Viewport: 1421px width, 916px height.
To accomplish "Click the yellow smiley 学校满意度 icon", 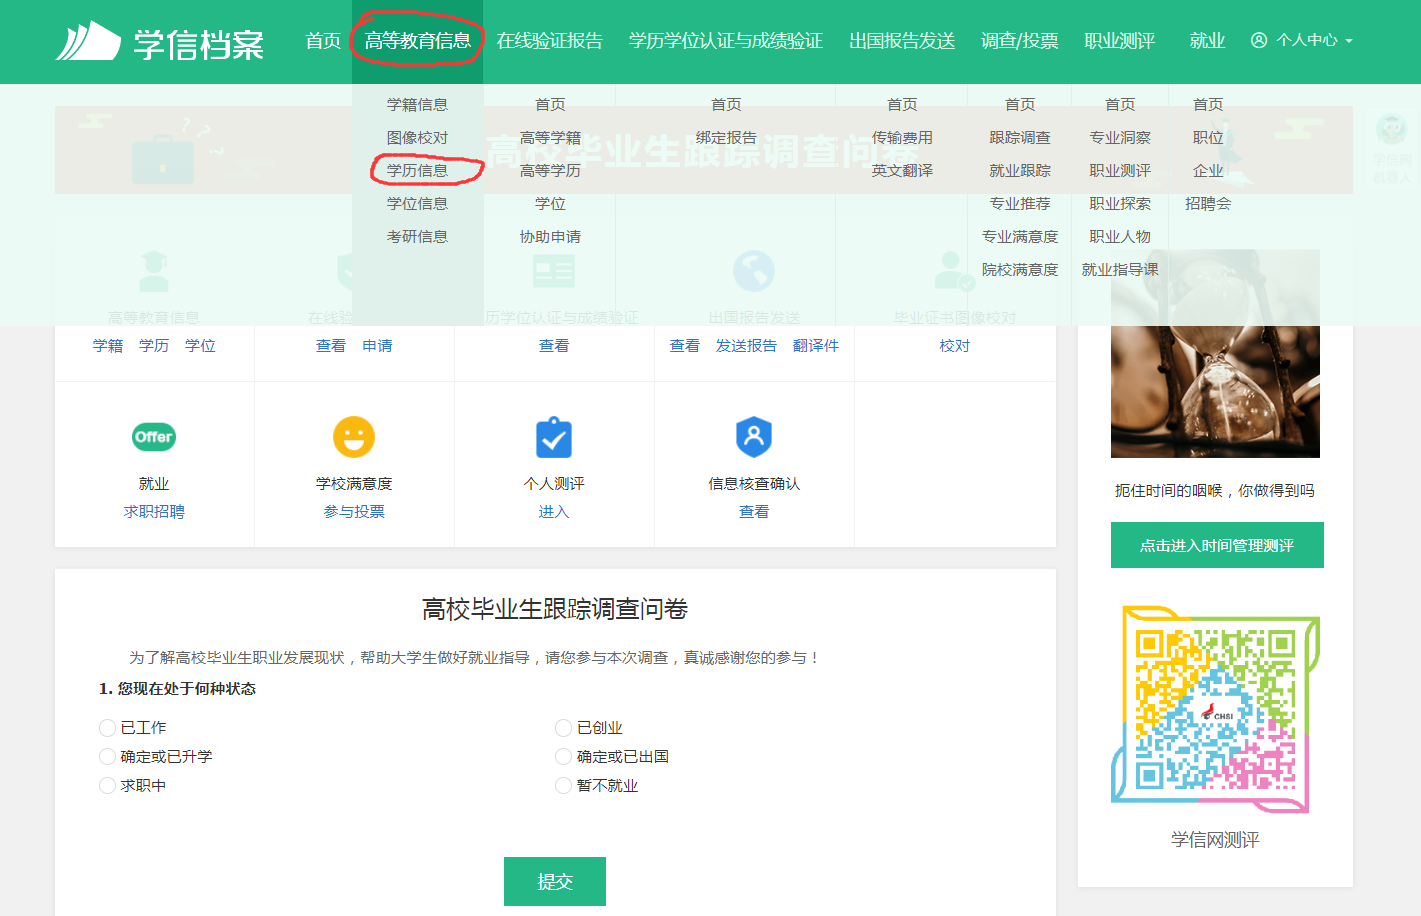I will pos(354,437).
